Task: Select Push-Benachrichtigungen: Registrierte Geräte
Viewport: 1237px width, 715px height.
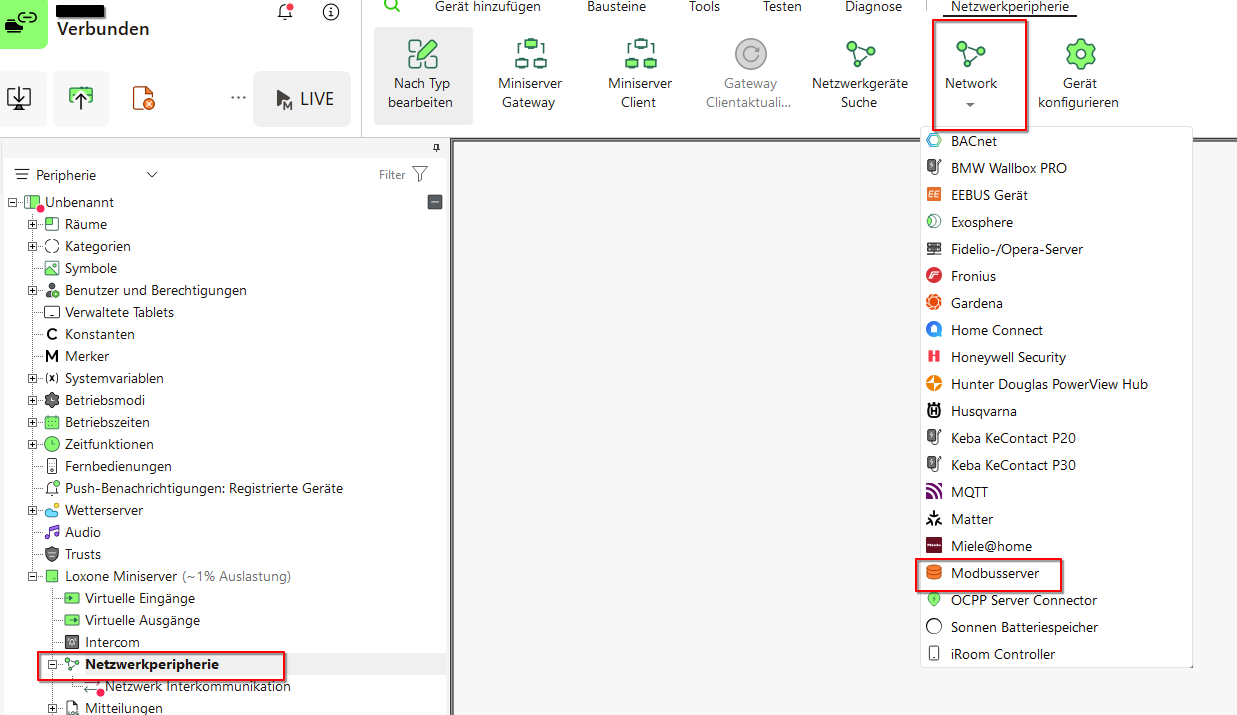Action: [204, 488]
